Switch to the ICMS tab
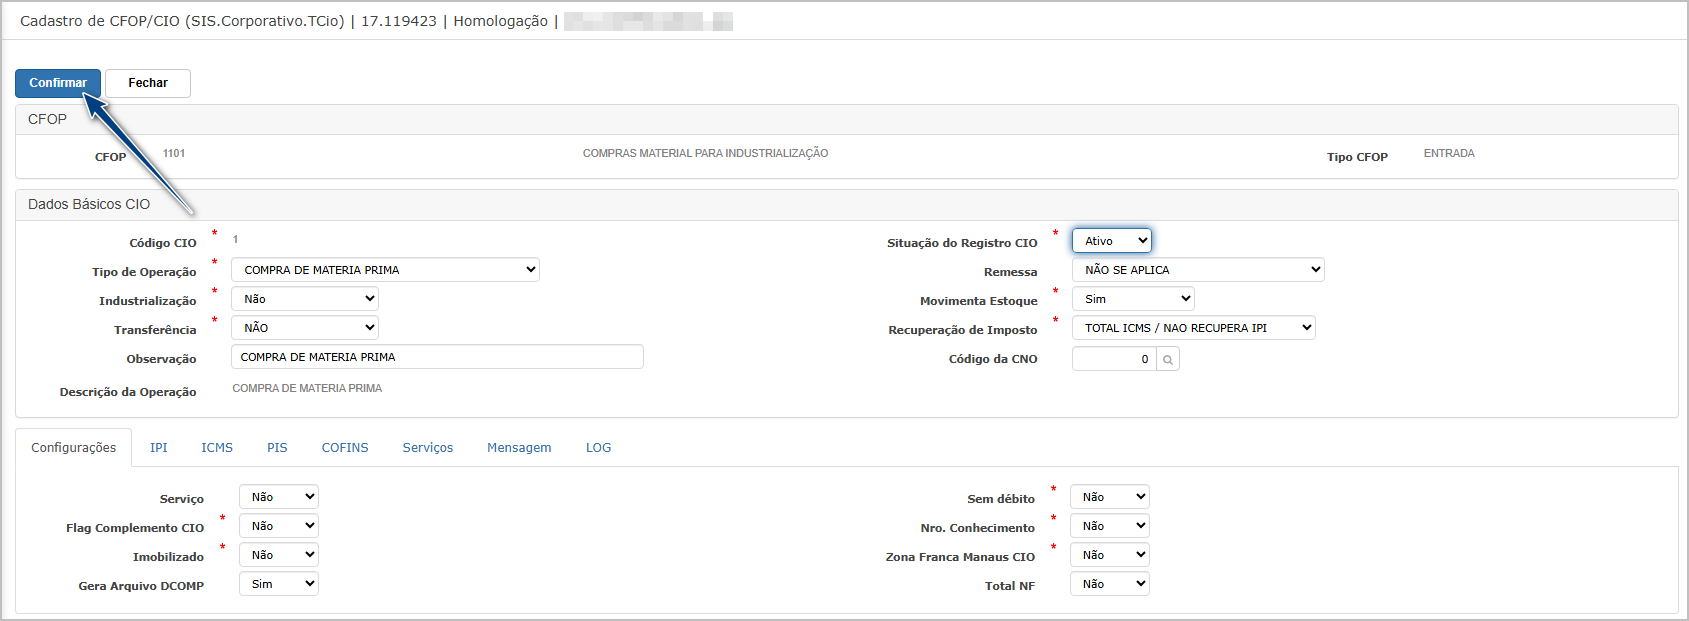The image size is (1689, 621). click(217, 448)
